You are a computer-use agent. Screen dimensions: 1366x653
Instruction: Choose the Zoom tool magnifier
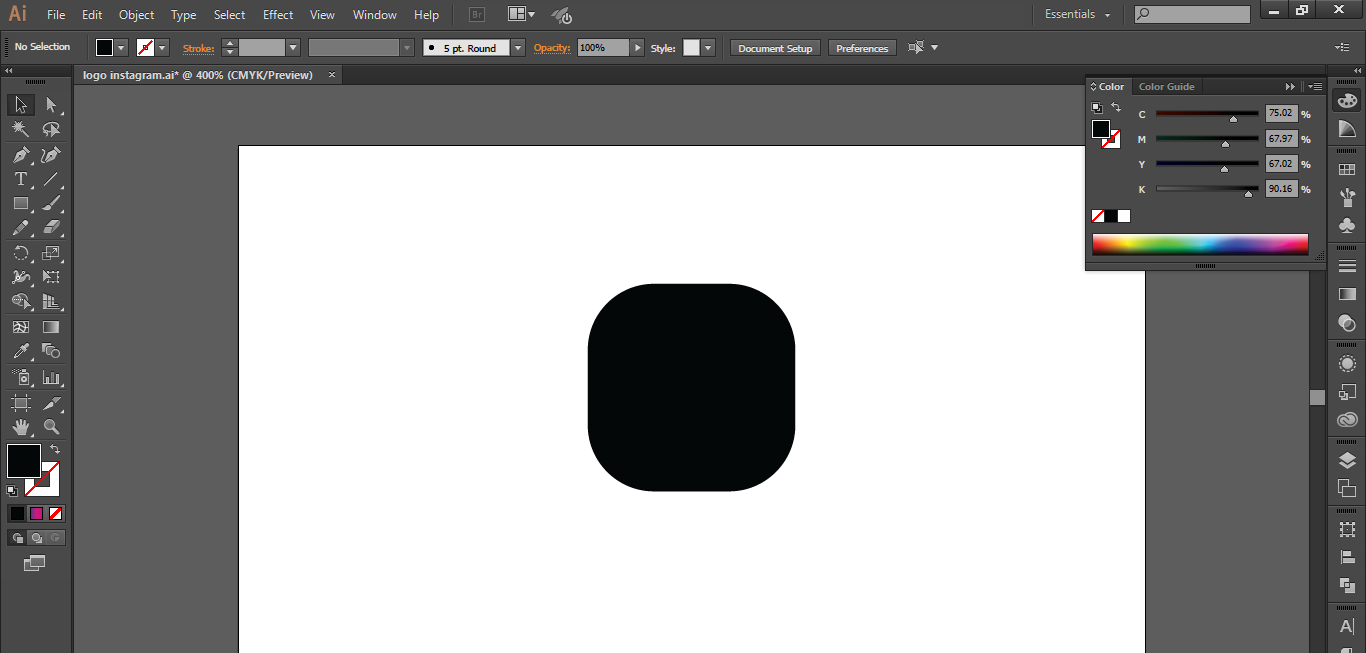(51, 427)
